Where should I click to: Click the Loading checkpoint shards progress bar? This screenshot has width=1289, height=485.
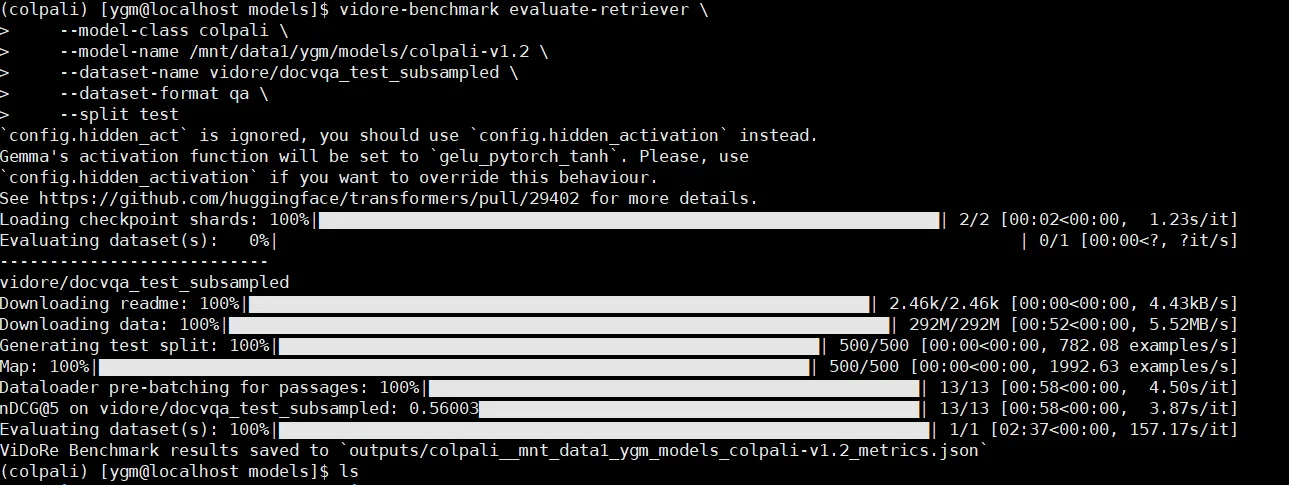[629, 219]
